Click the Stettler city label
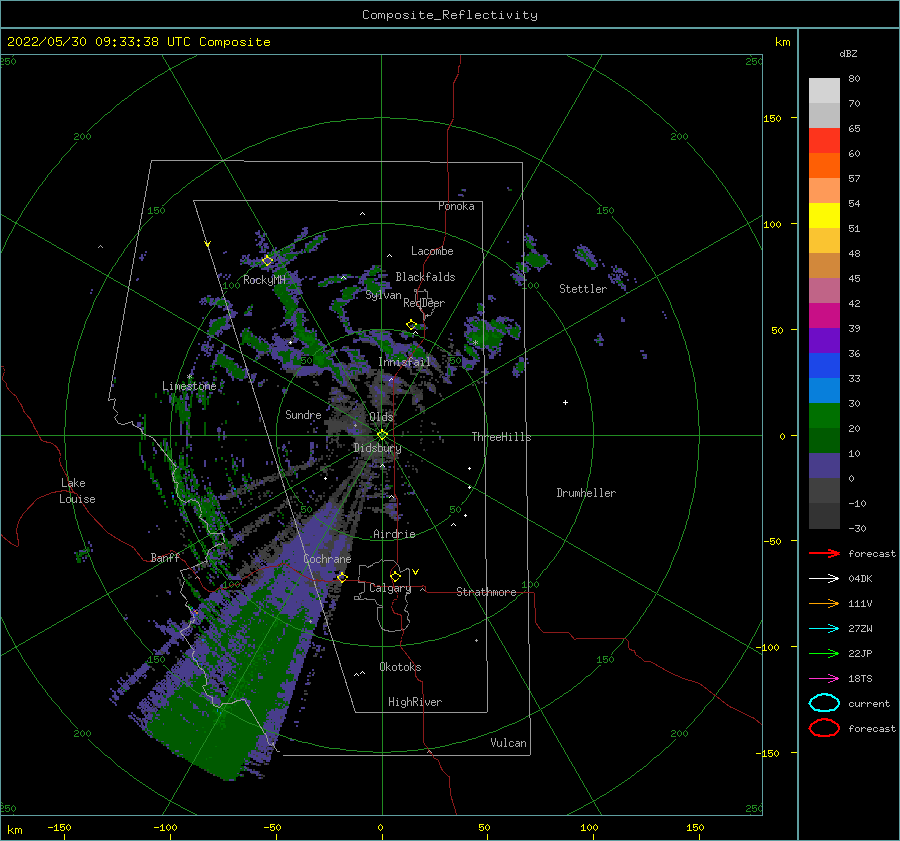Viewport: 900px width, 841px height. (x=583, y=289)
